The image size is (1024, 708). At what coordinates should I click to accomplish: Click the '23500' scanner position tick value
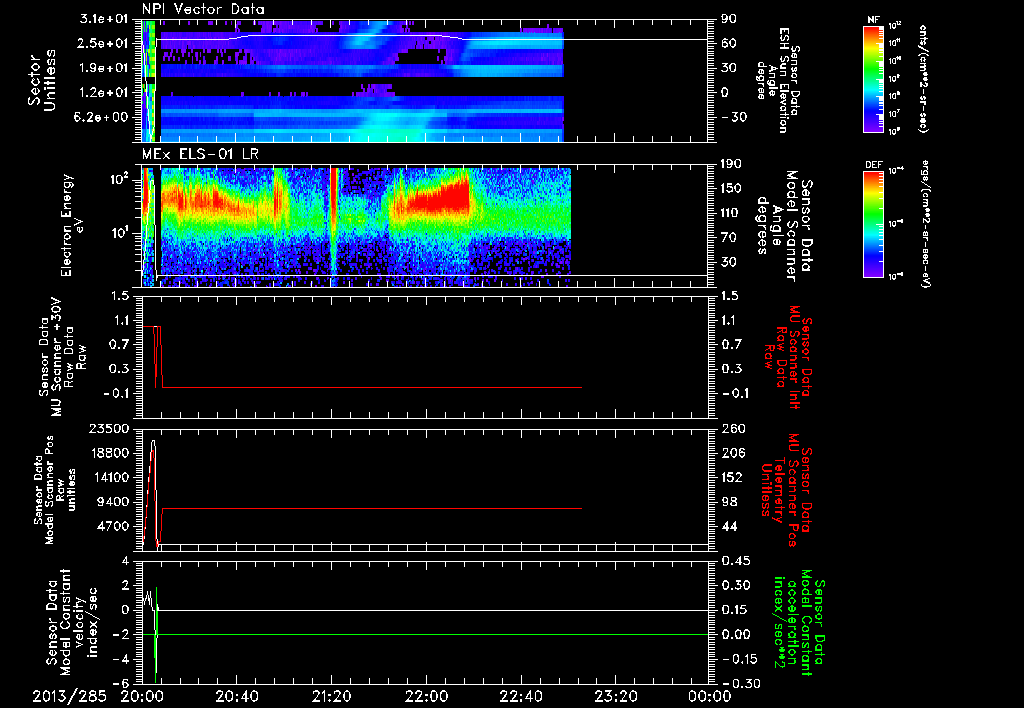[x=110, y=428]
